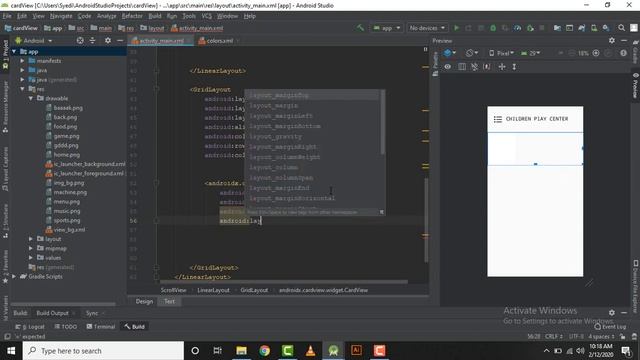This screenshot has width=640, height=360.
Task: Open Search Everywhere magnifier icon
Action: click(x=621, y=28)
